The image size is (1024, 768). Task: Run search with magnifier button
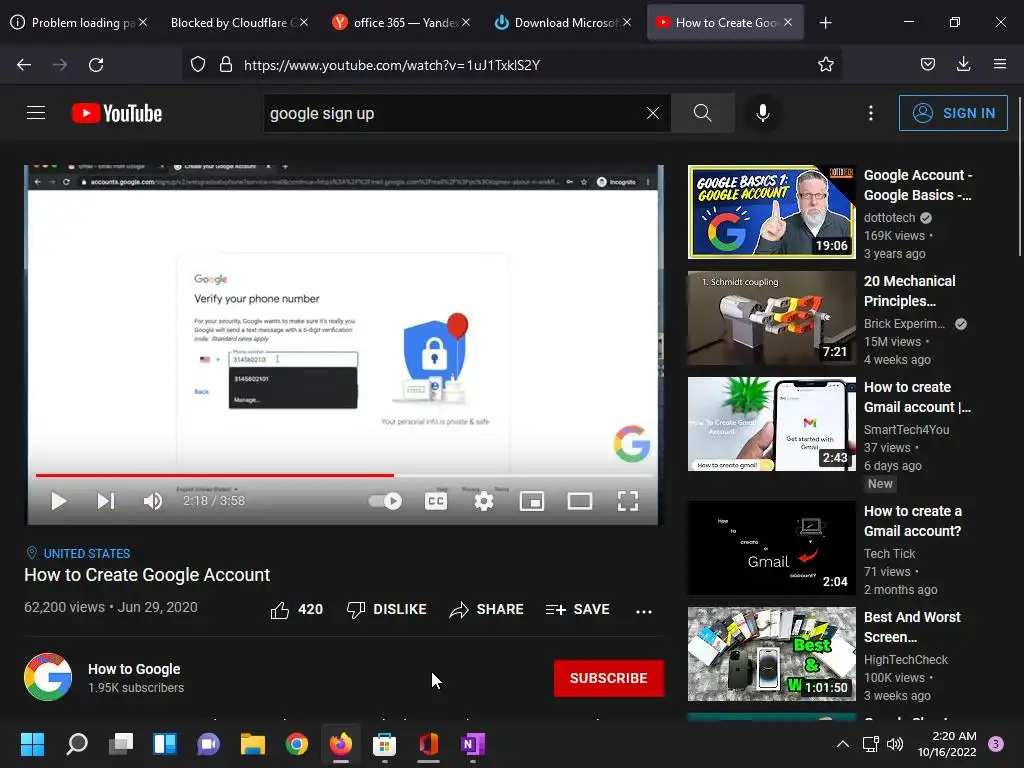703,113
